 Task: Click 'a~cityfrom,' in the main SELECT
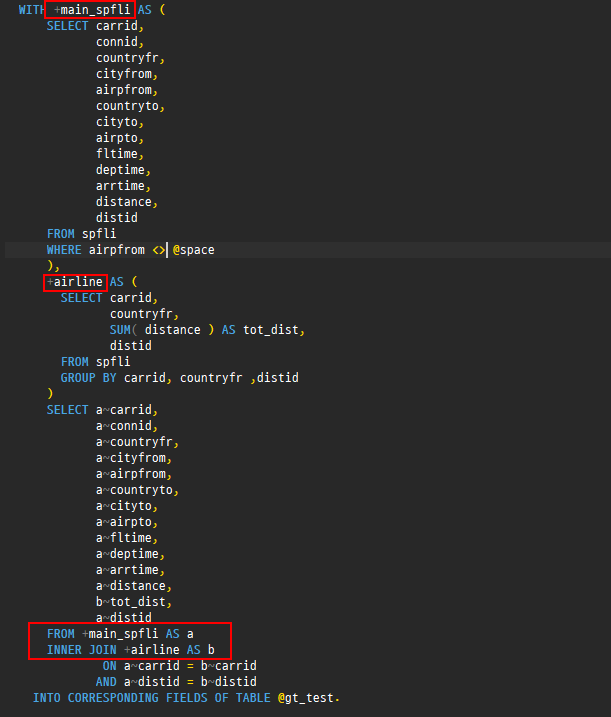(134, 458)
